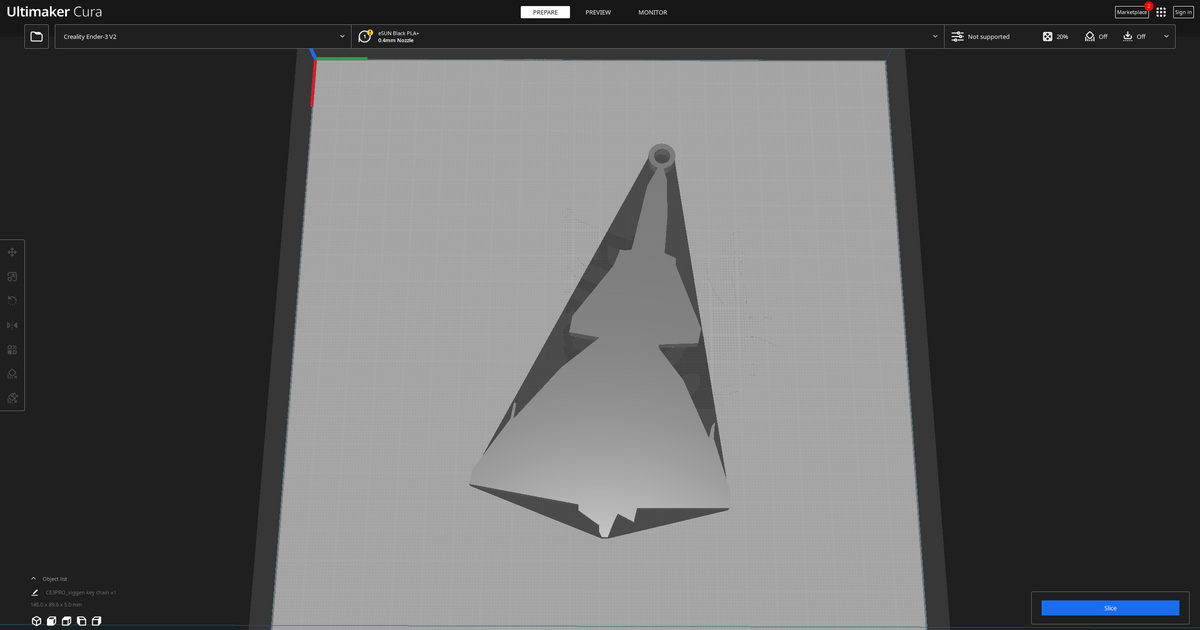Open a file with the folder icon
This screenshot has width=1200, height=630.
point(36,35)
